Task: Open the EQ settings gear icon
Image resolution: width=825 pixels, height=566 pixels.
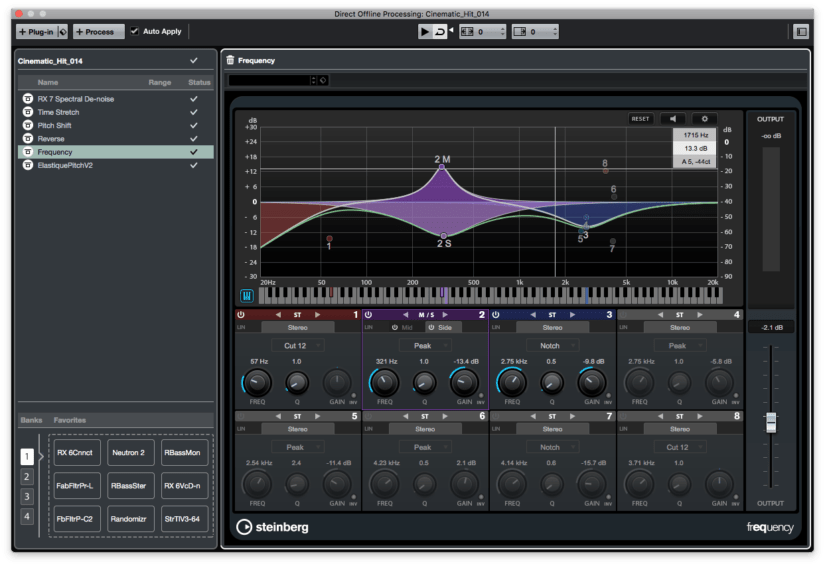Action: [x=705, y=119]
